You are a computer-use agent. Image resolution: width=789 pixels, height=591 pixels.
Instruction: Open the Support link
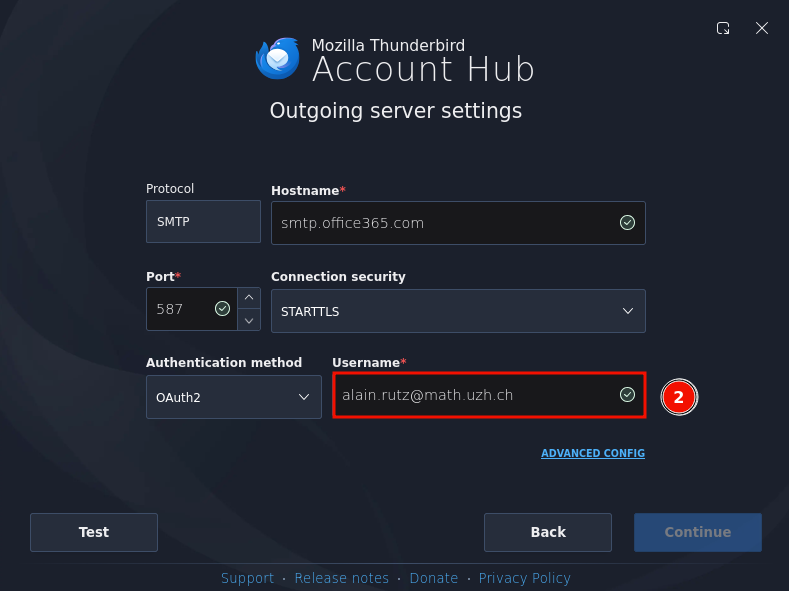click(x=248, y=578)
